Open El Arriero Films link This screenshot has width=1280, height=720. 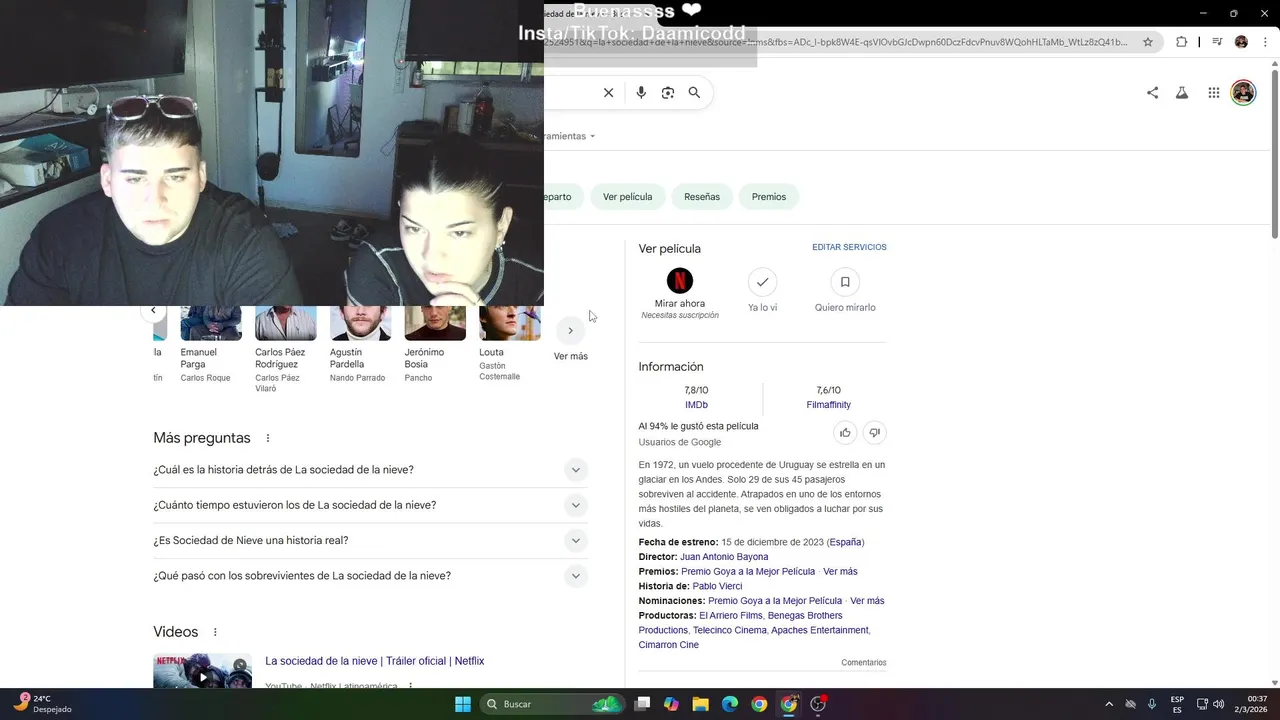730,616
